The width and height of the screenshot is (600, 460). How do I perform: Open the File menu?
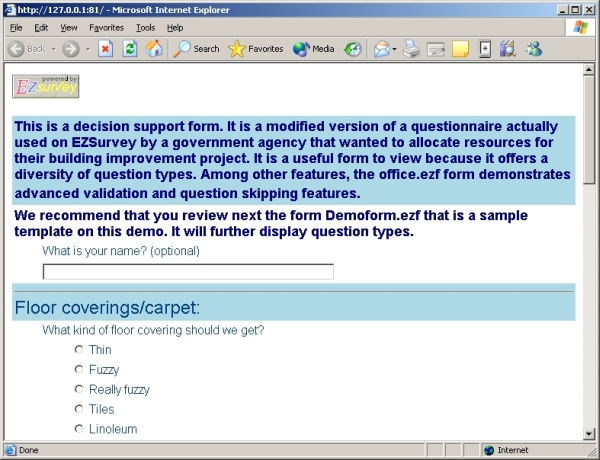pyautogui.click(x=16, y=28)
